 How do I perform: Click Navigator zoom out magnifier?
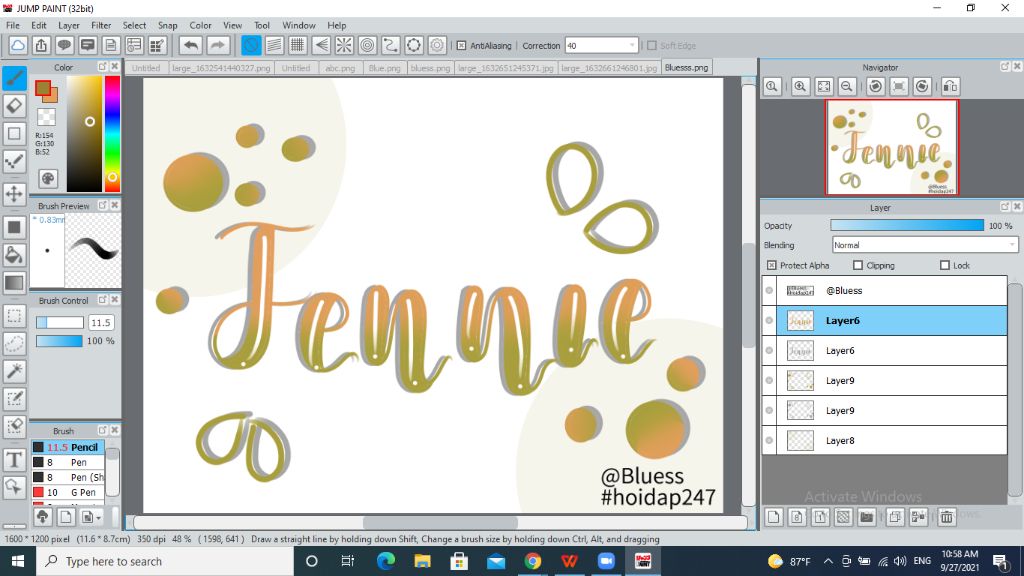(x=847, y=86)
